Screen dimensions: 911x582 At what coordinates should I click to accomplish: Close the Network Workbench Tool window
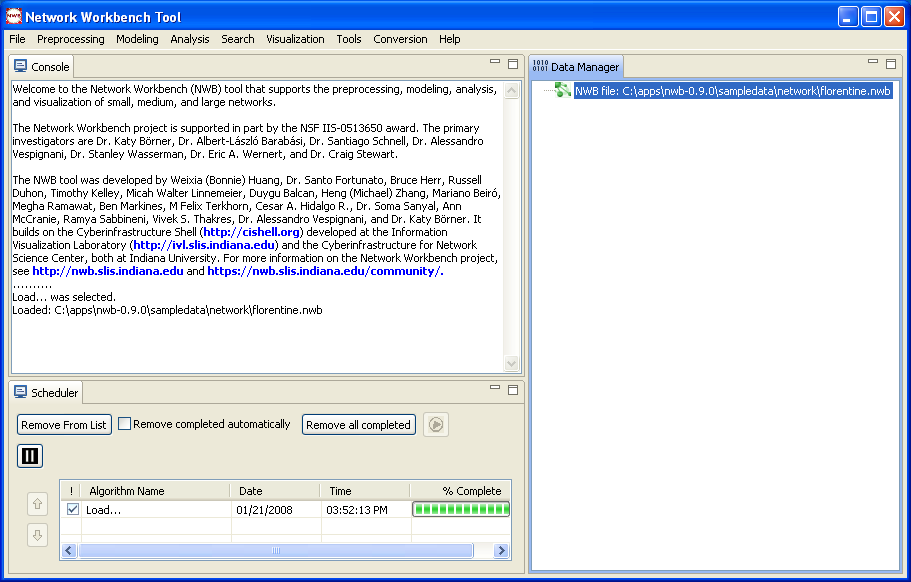click(894, 17)
